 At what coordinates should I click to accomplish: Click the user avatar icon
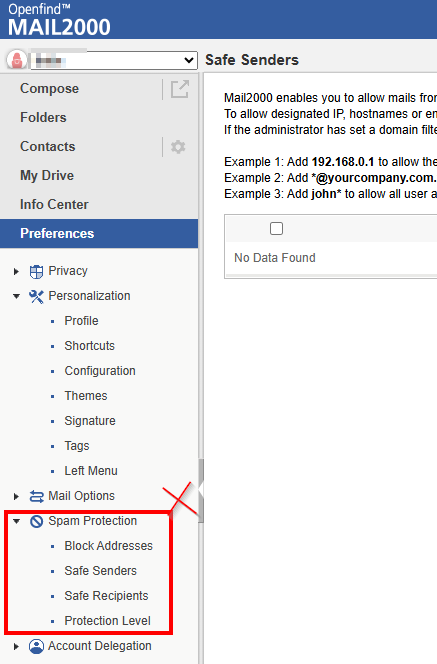click(x=17, y=60)
